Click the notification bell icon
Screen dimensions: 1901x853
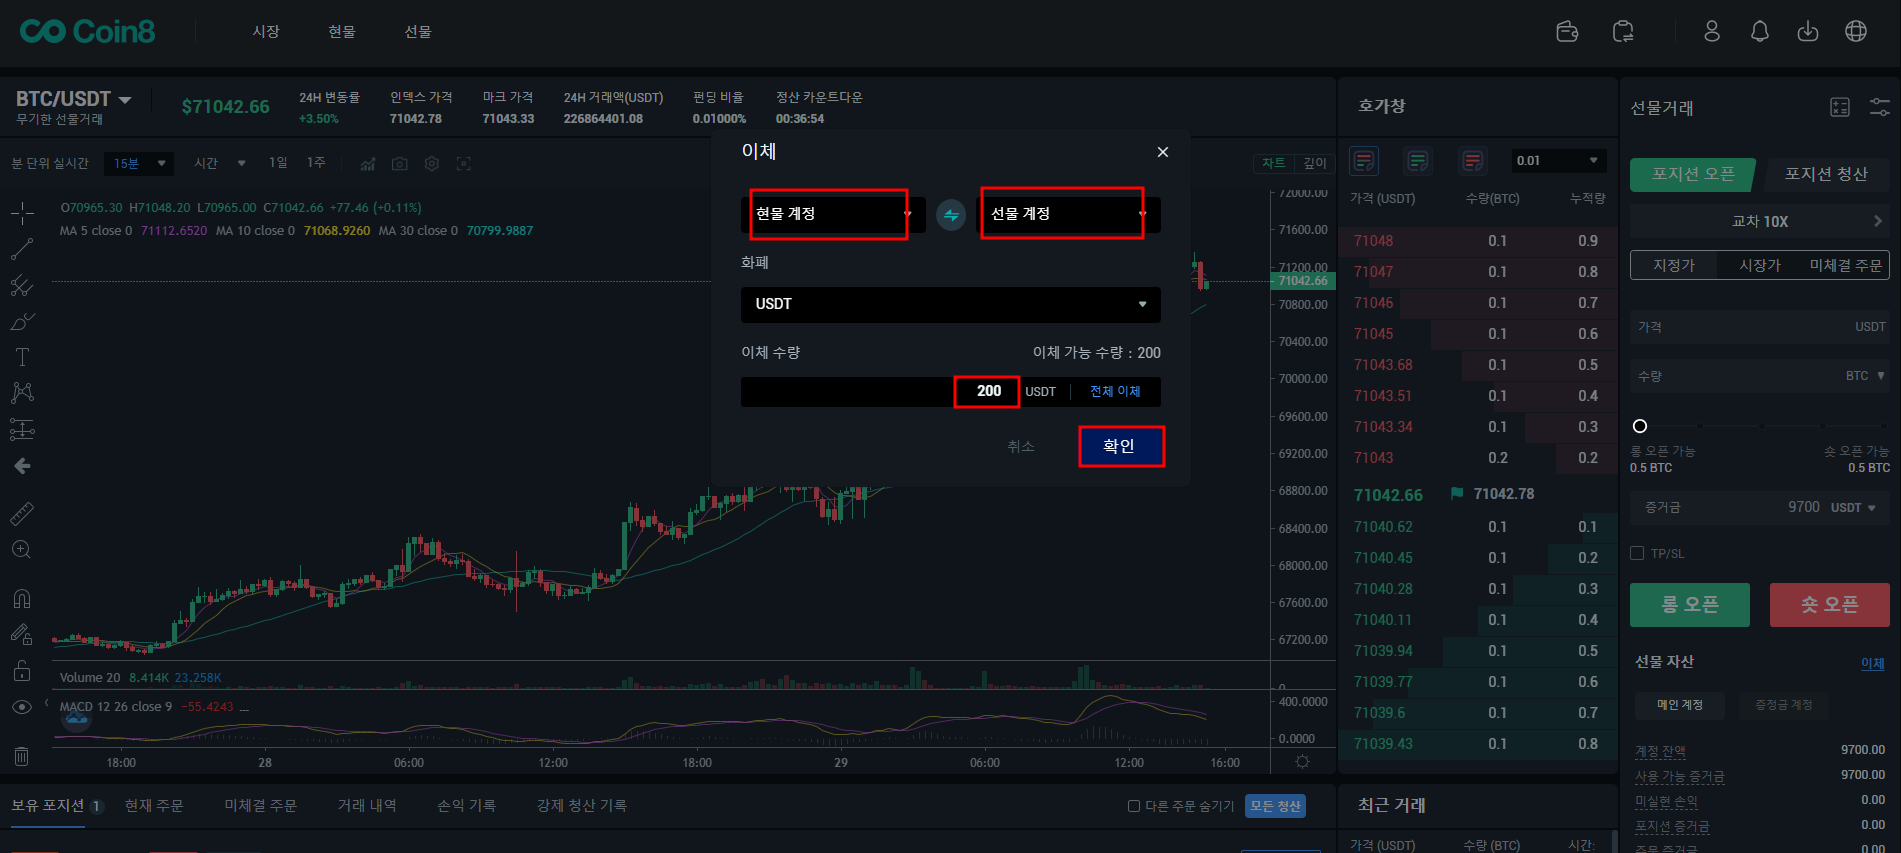(x=1759, y=32)
